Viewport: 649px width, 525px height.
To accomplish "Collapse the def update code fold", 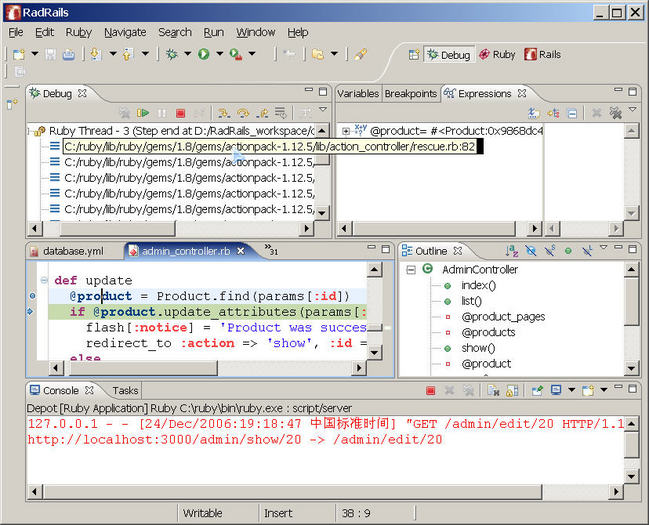I will (44, 280).
